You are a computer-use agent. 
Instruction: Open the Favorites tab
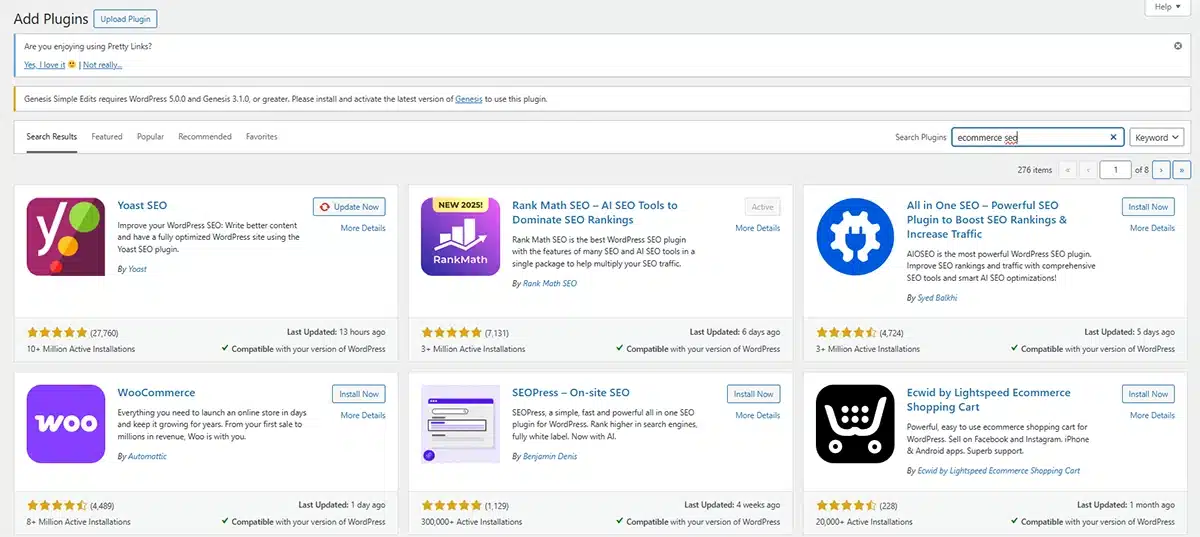(262, 137)
